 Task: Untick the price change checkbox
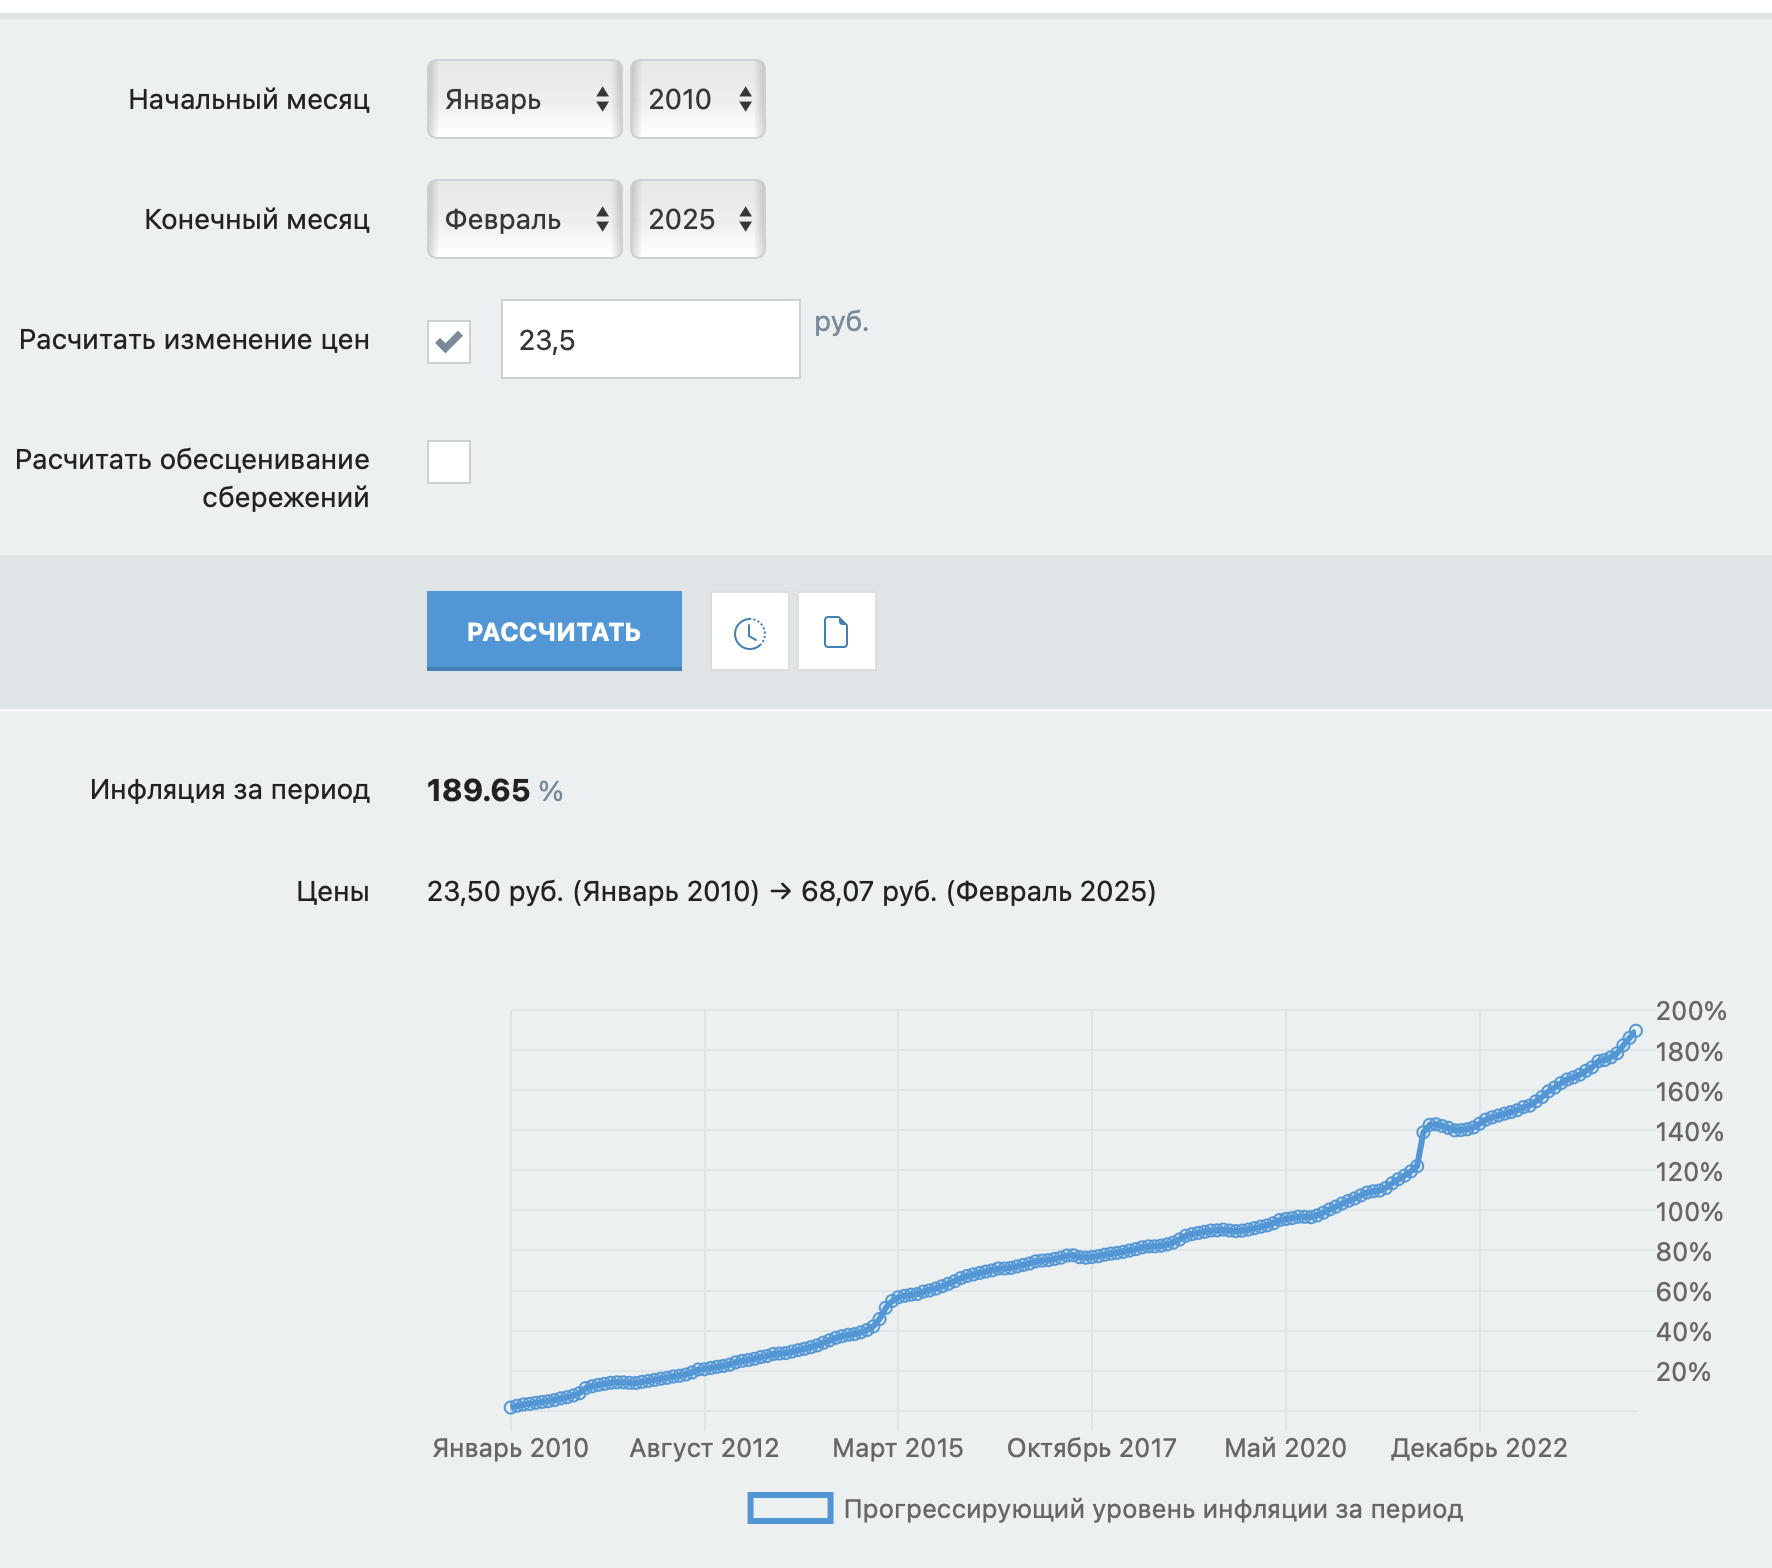[449, 342]
